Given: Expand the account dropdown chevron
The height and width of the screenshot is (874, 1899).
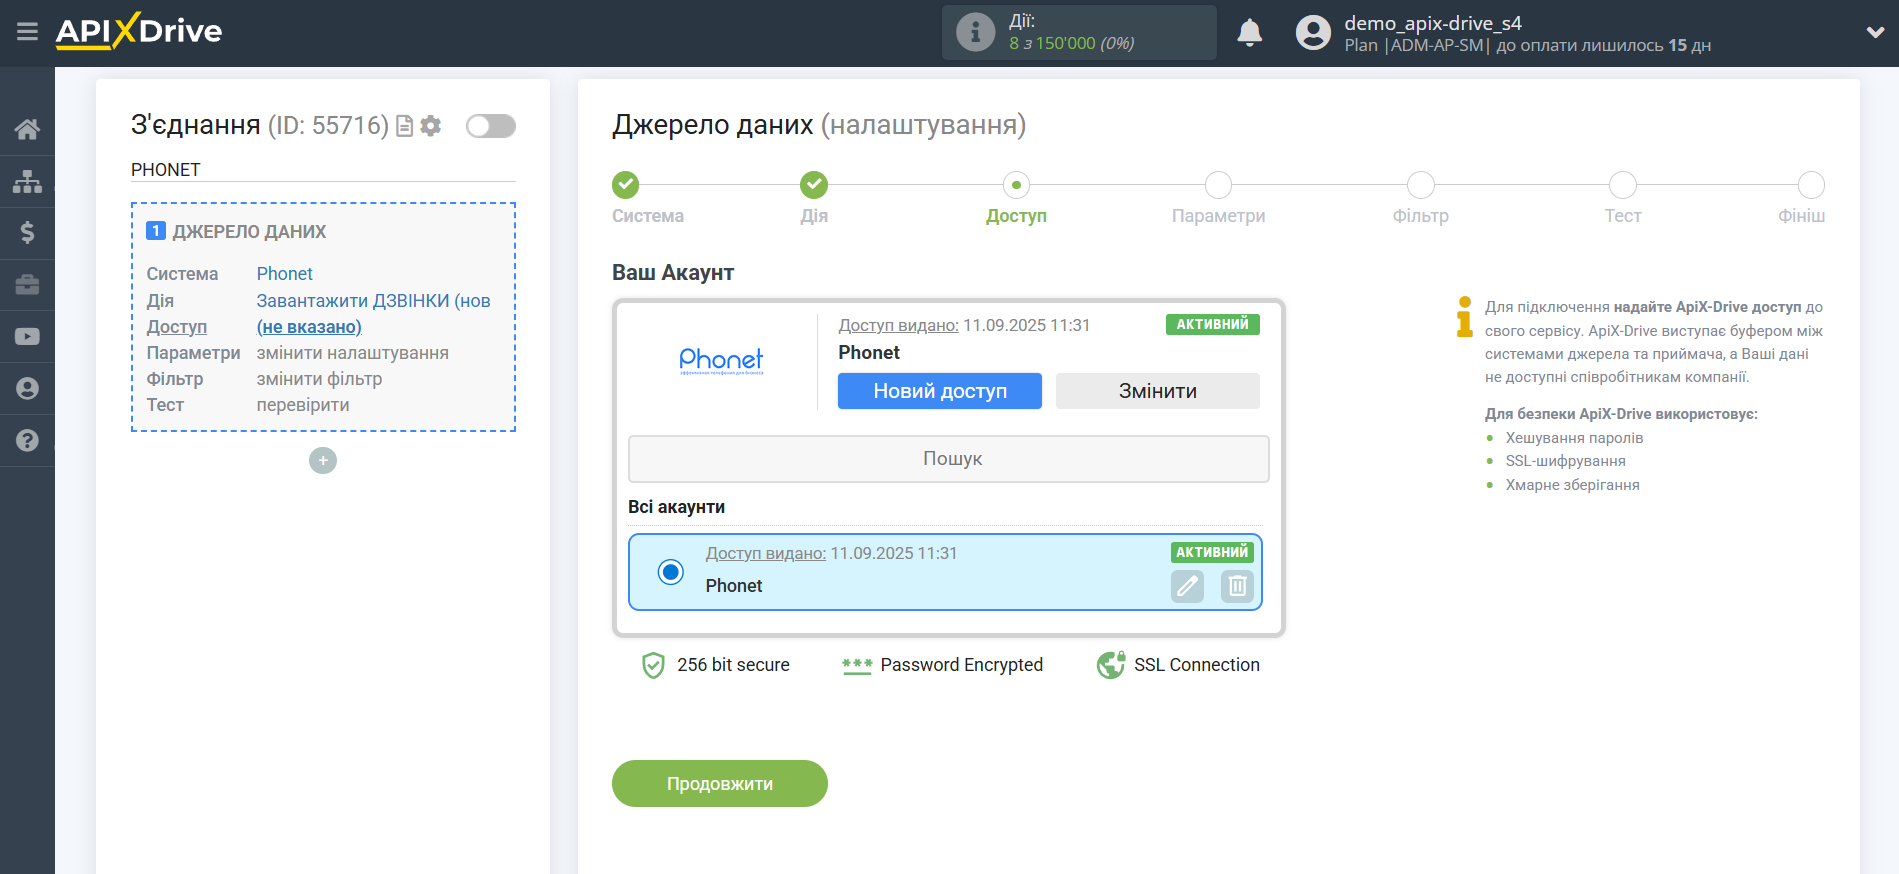Looking at the screenshot, I should pyautogui.click(x=1875, y=33).
